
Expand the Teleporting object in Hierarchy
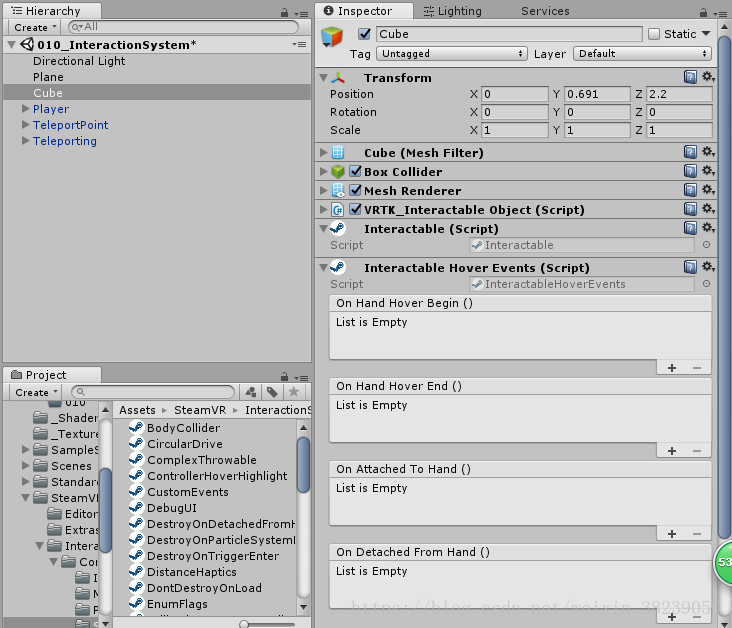coord(26,141)
